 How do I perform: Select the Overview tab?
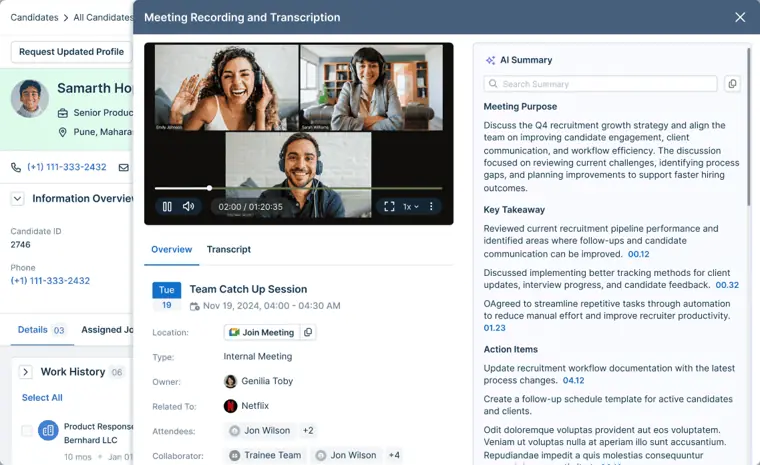pyautogui.click(x=172, y=249)
